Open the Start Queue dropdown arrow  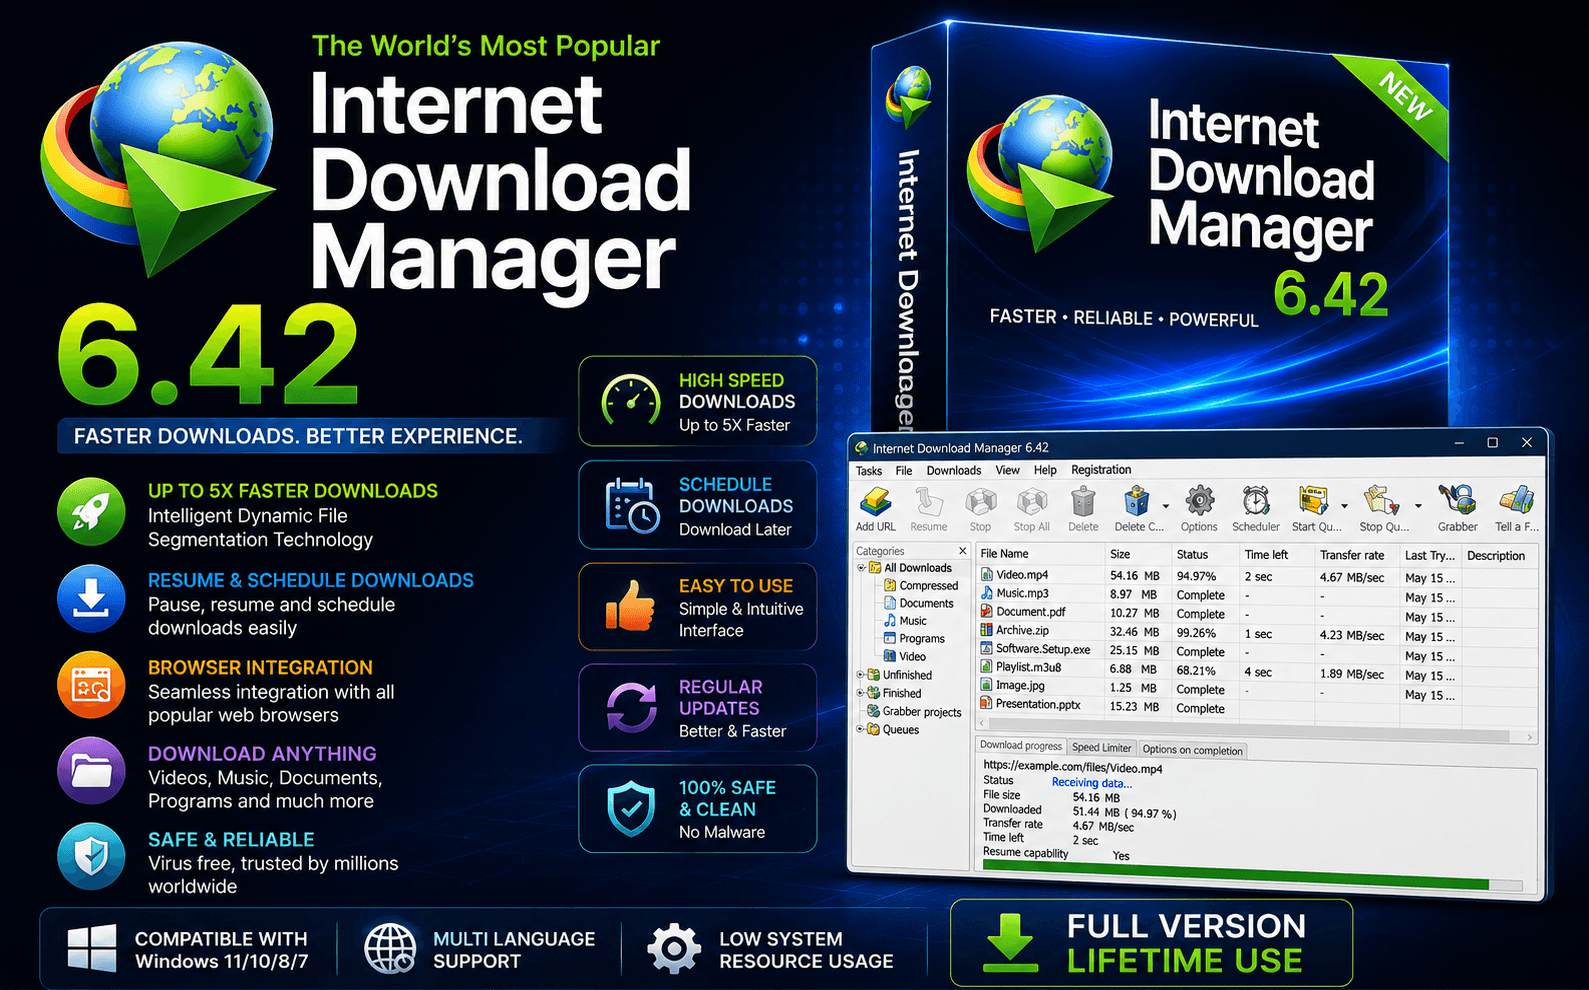tap(1344, 506)
